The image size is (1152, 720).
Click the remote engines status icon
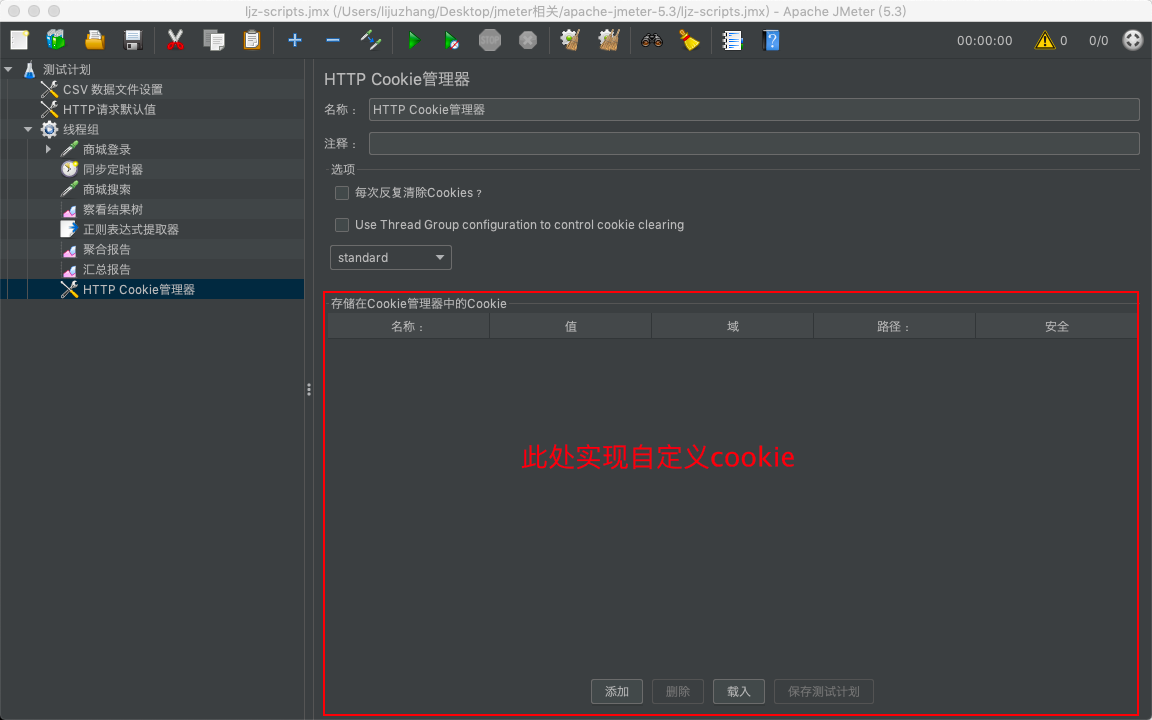1133,40
